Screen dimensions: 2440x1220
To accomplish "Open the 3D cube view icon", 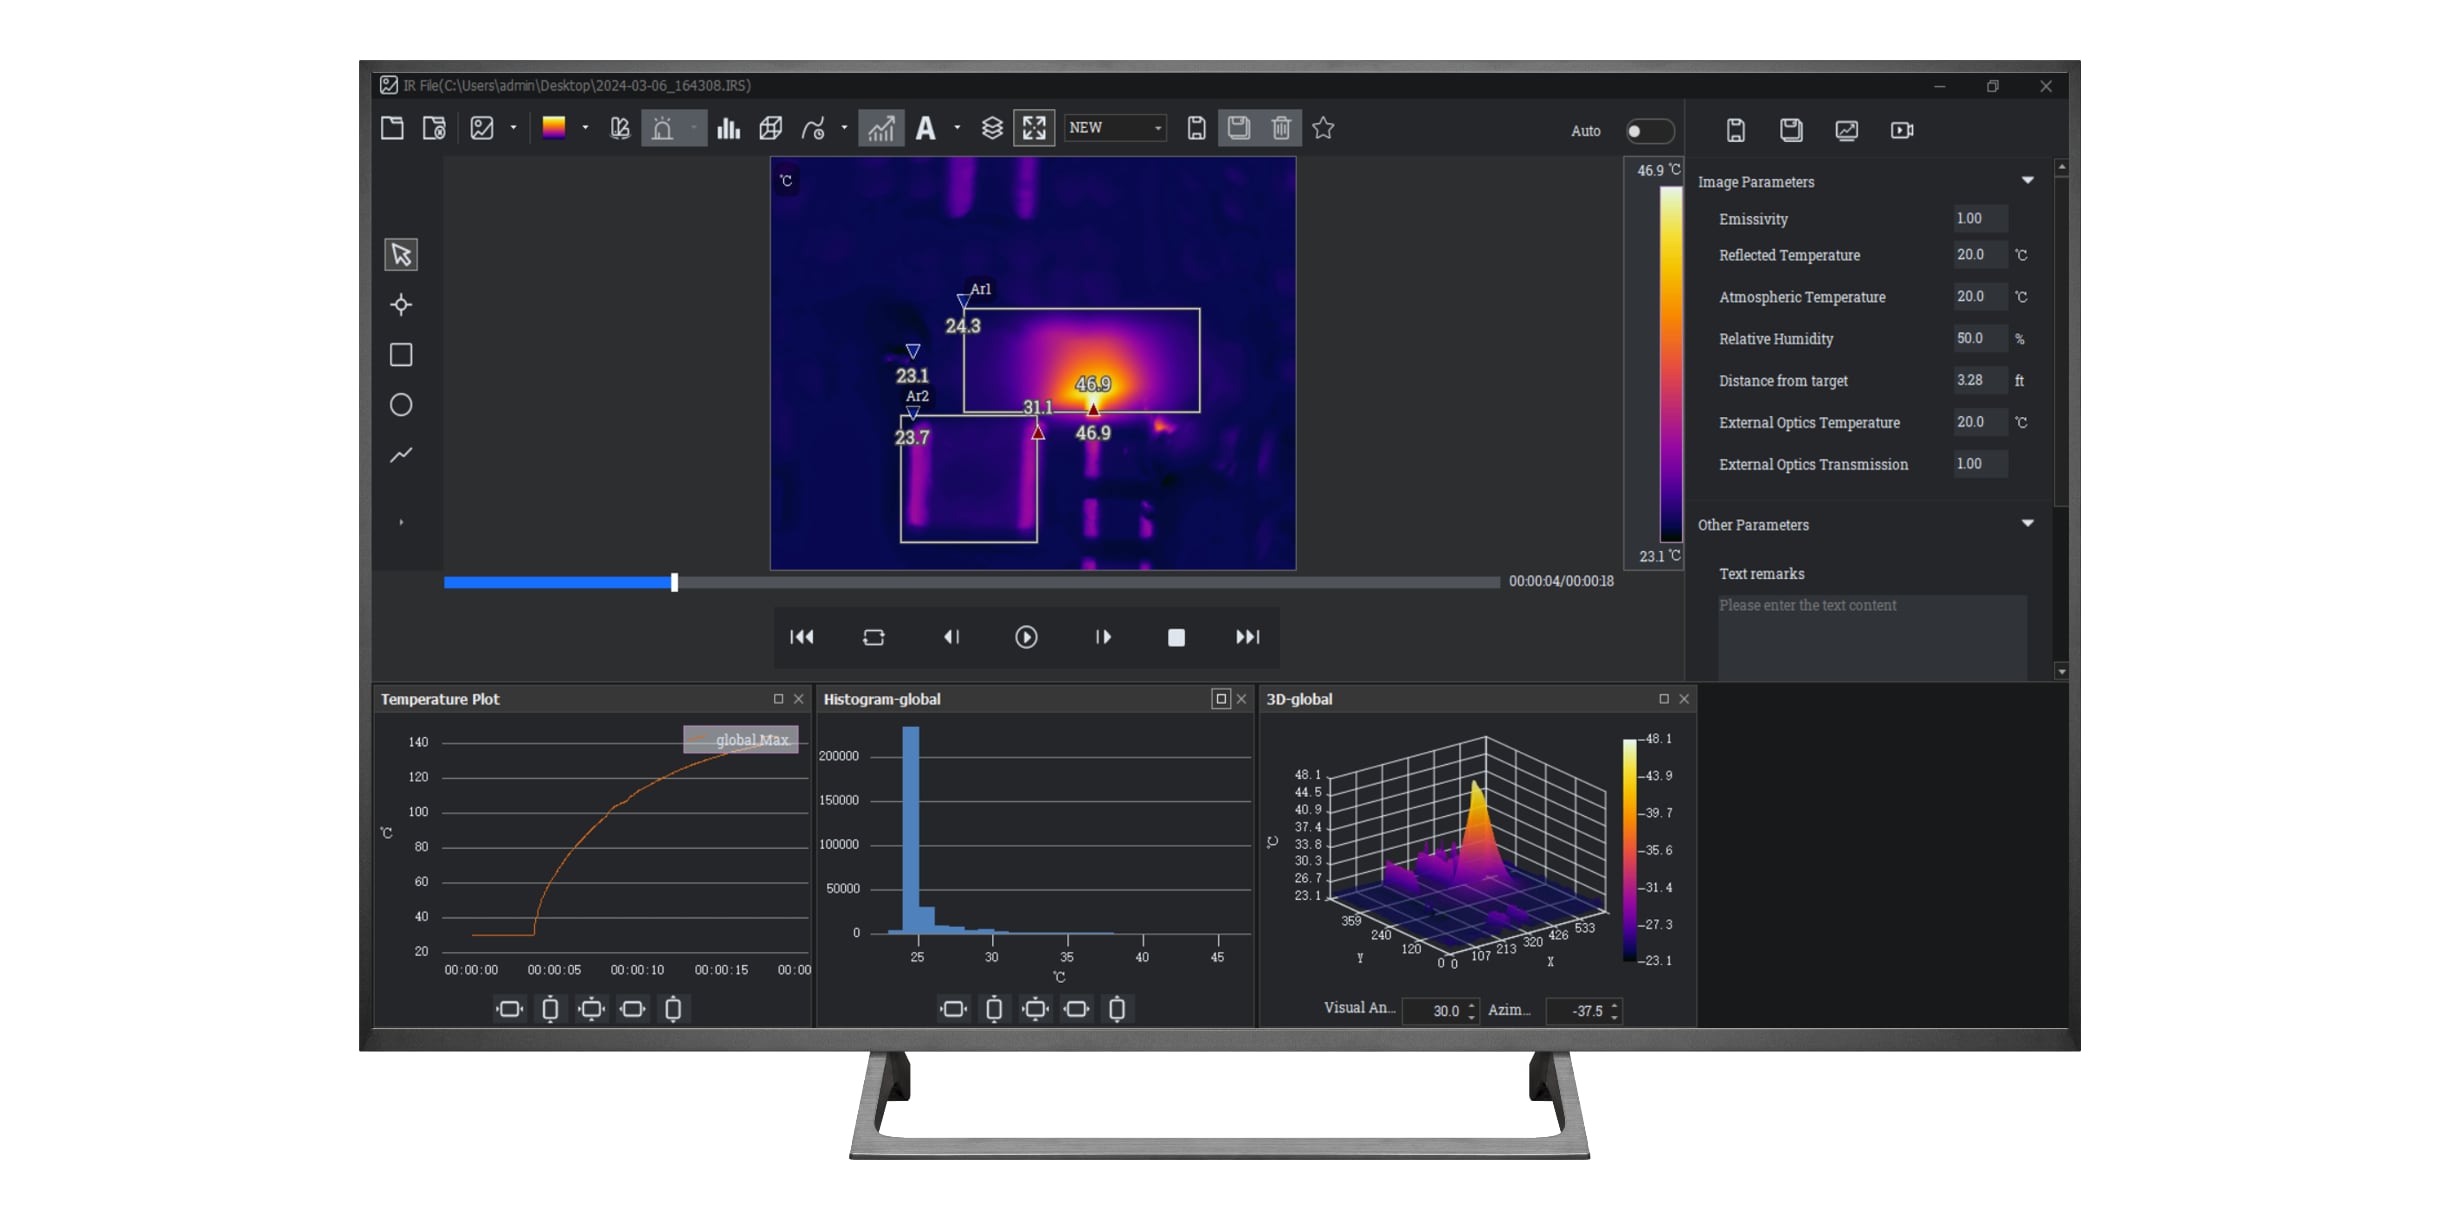I will coord(771,128).
